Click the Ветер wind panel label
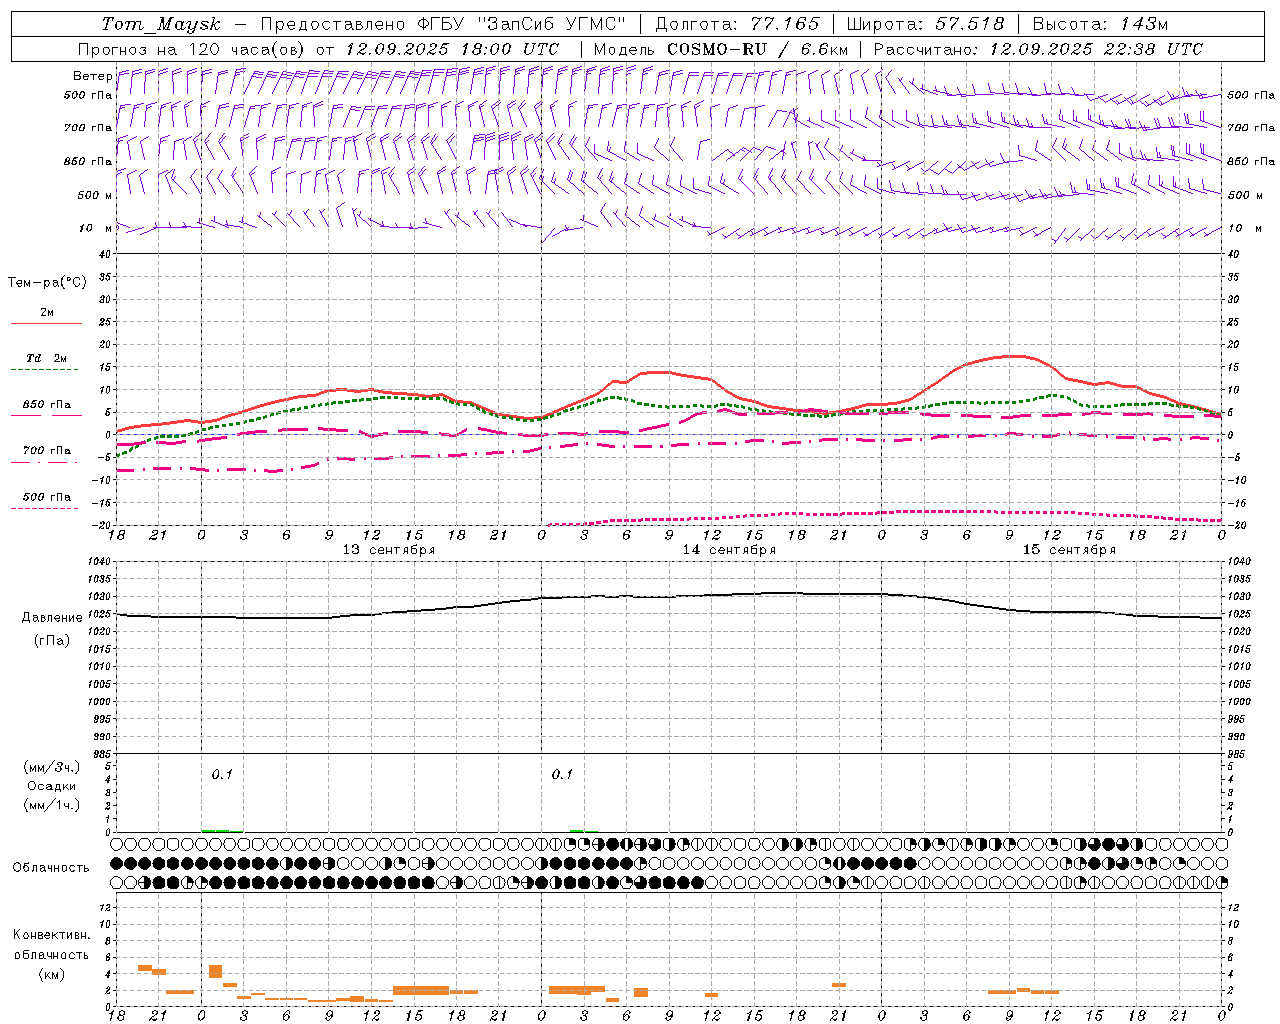Screen dimensions: 1280x1024 click(x=92, y=76)
